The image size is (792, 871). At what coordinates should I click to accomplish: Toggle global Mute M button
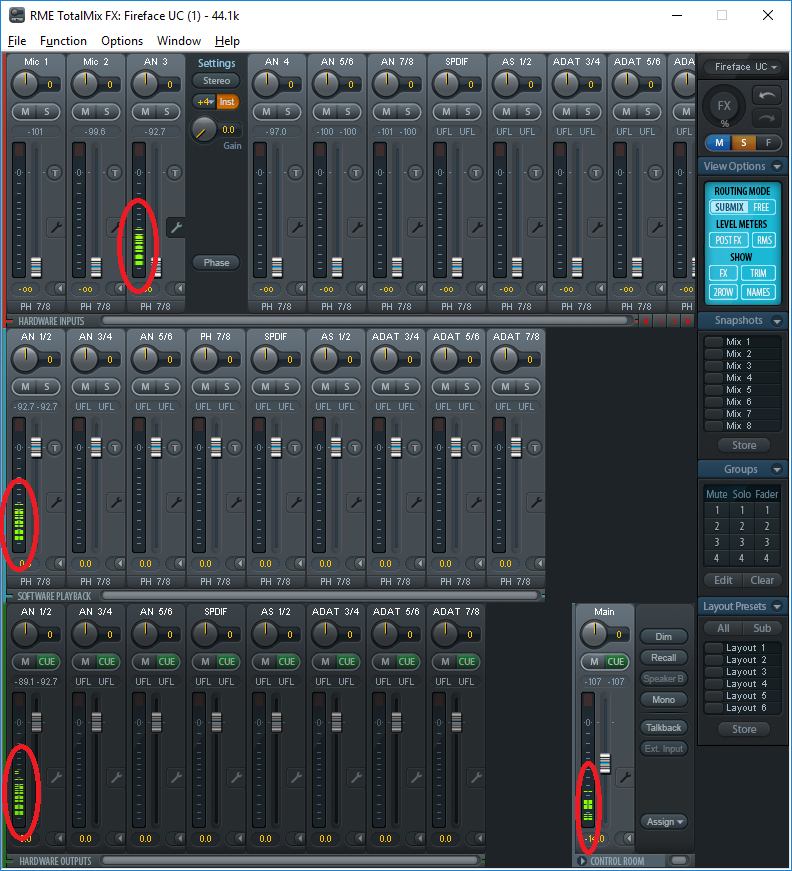click(719, 143)
